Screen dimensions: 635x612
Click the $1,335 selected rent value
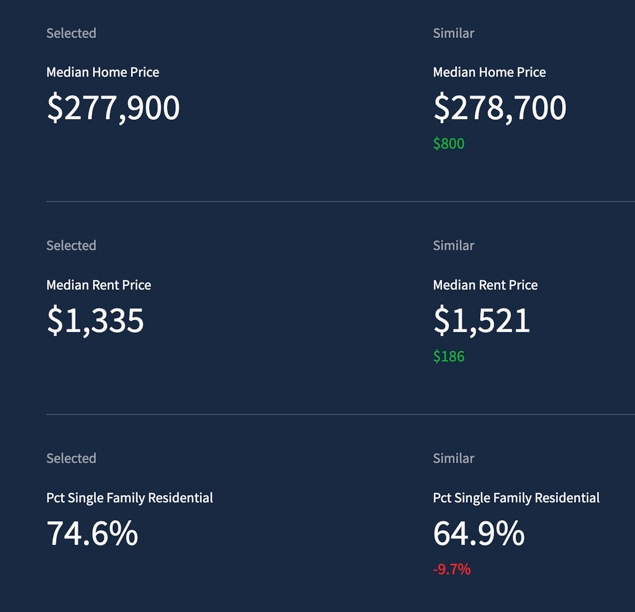pos(95,321)
